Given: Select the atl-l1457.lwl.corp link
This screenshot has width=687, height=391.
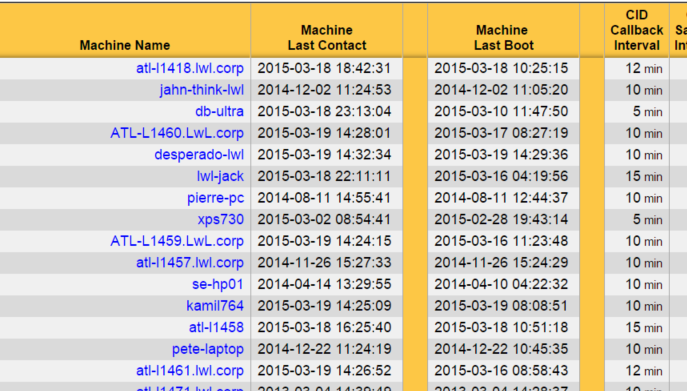Looking at the screenshot, I should 190,263.
